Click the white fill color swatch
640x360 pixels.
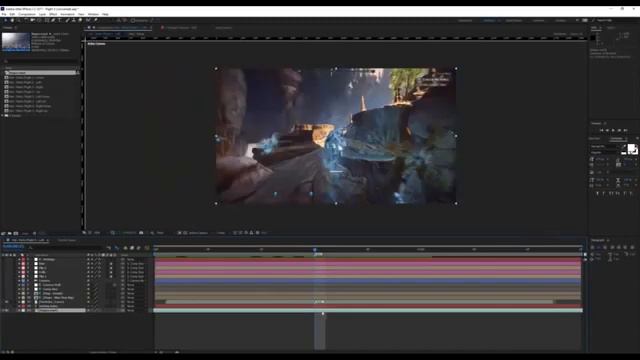coord(631,148)
